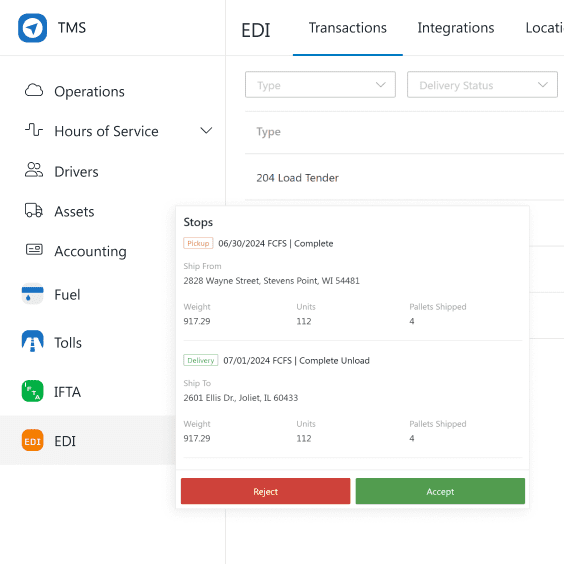Click the delivery stop weight 917.29
The width and height of the screenshot is (564, 564).
click(x=197, y=438)
